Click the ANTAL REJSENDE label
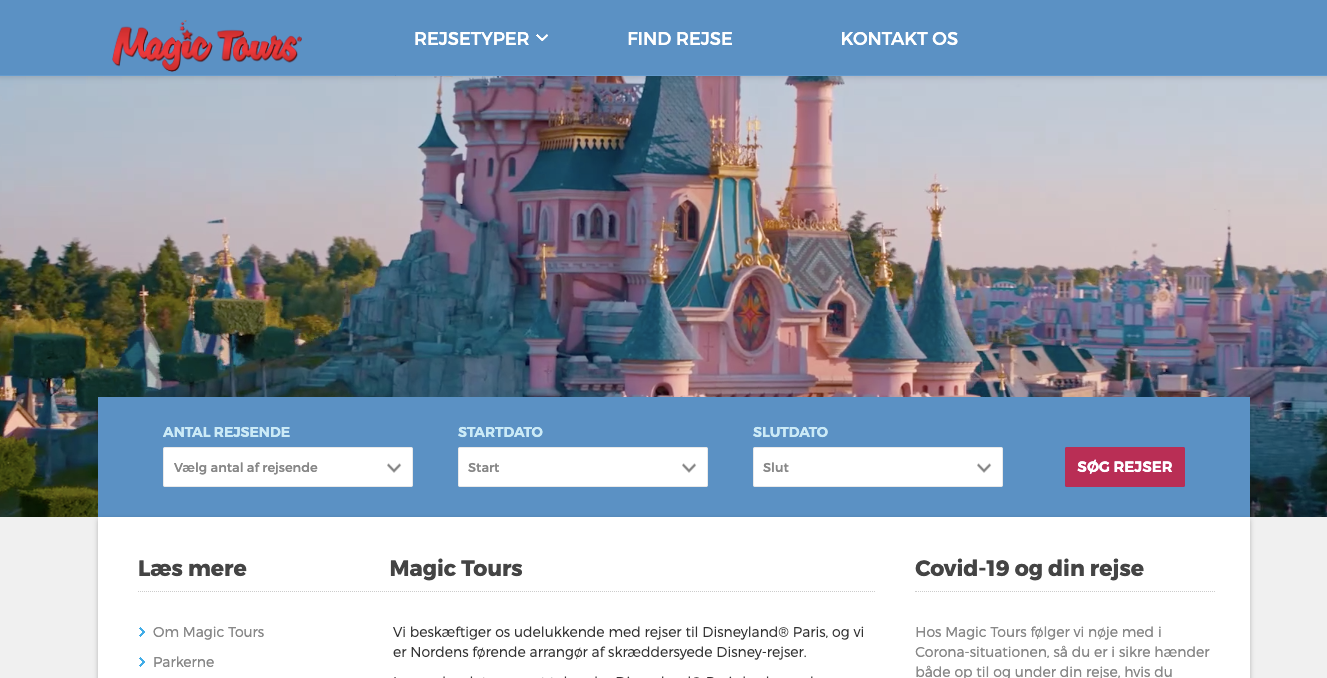Screen dimensions: 1327x678 (x=226, y=432)
